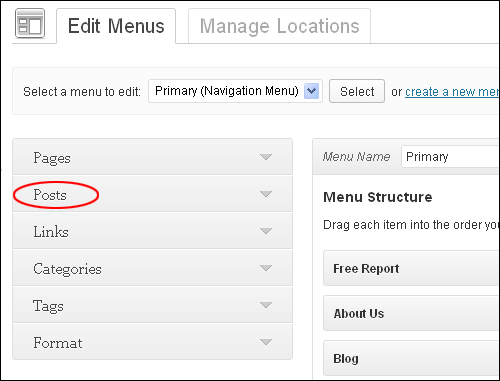Click the Categories panel title
Image resolution: width=500 pixels, height=381 pixels.
[67, 269]
